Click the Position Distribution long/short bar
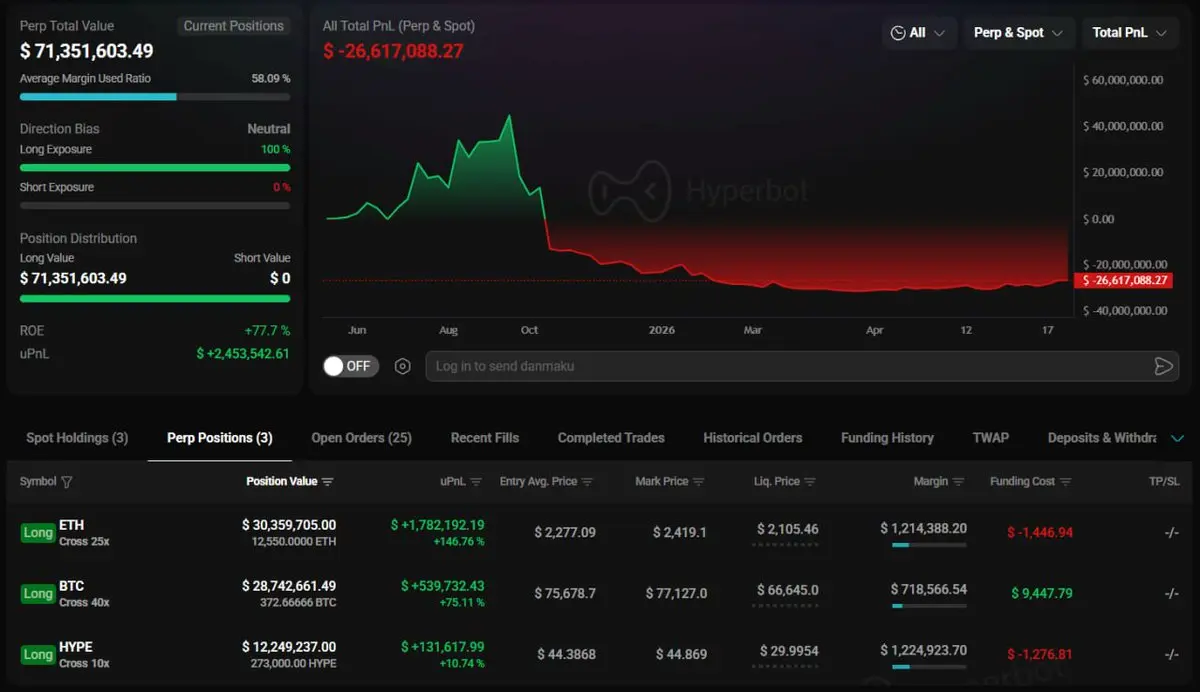 (155, 298)
